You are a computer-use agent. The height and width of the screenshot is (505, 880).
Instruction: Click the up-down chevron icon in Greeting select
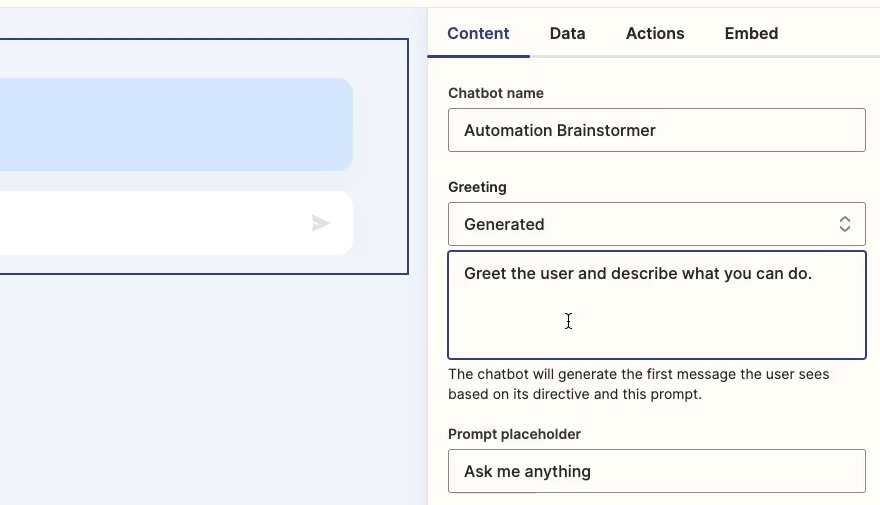pos(845,224)
